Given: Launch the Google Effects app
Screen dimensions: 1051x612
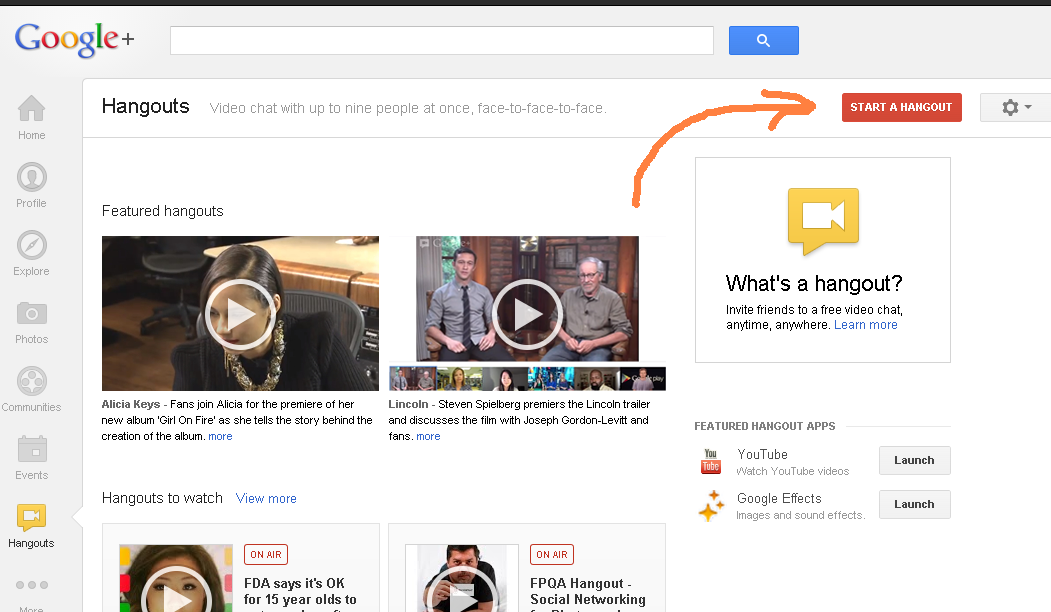Looking at the screenshot, I should (x=914, y=504).
